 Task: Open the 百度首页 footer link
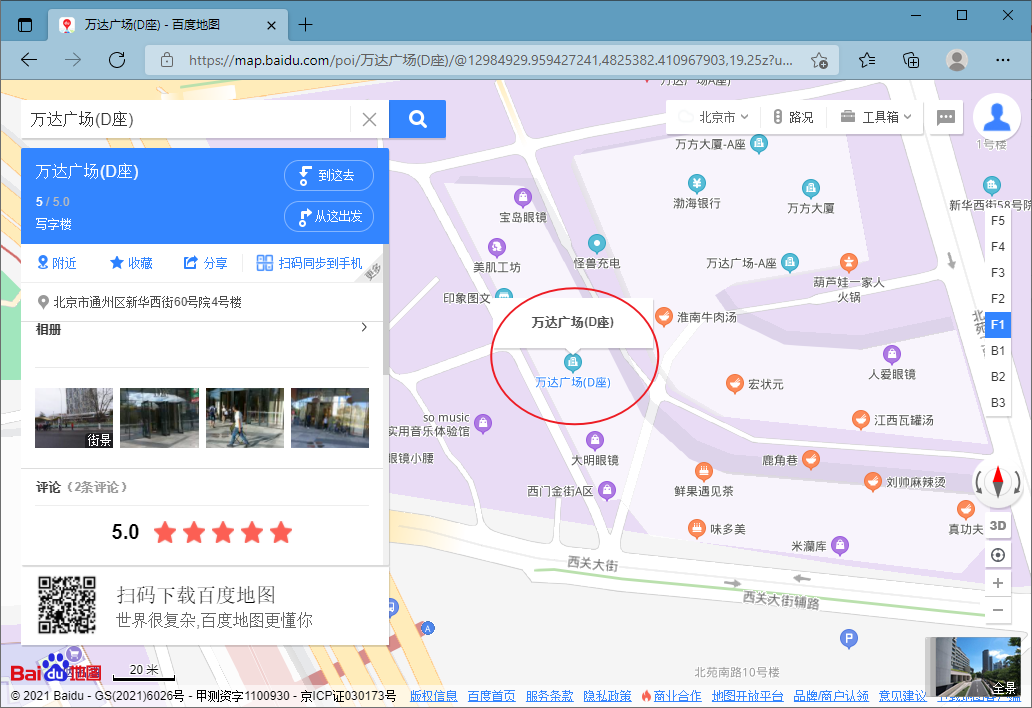point(491,696)
